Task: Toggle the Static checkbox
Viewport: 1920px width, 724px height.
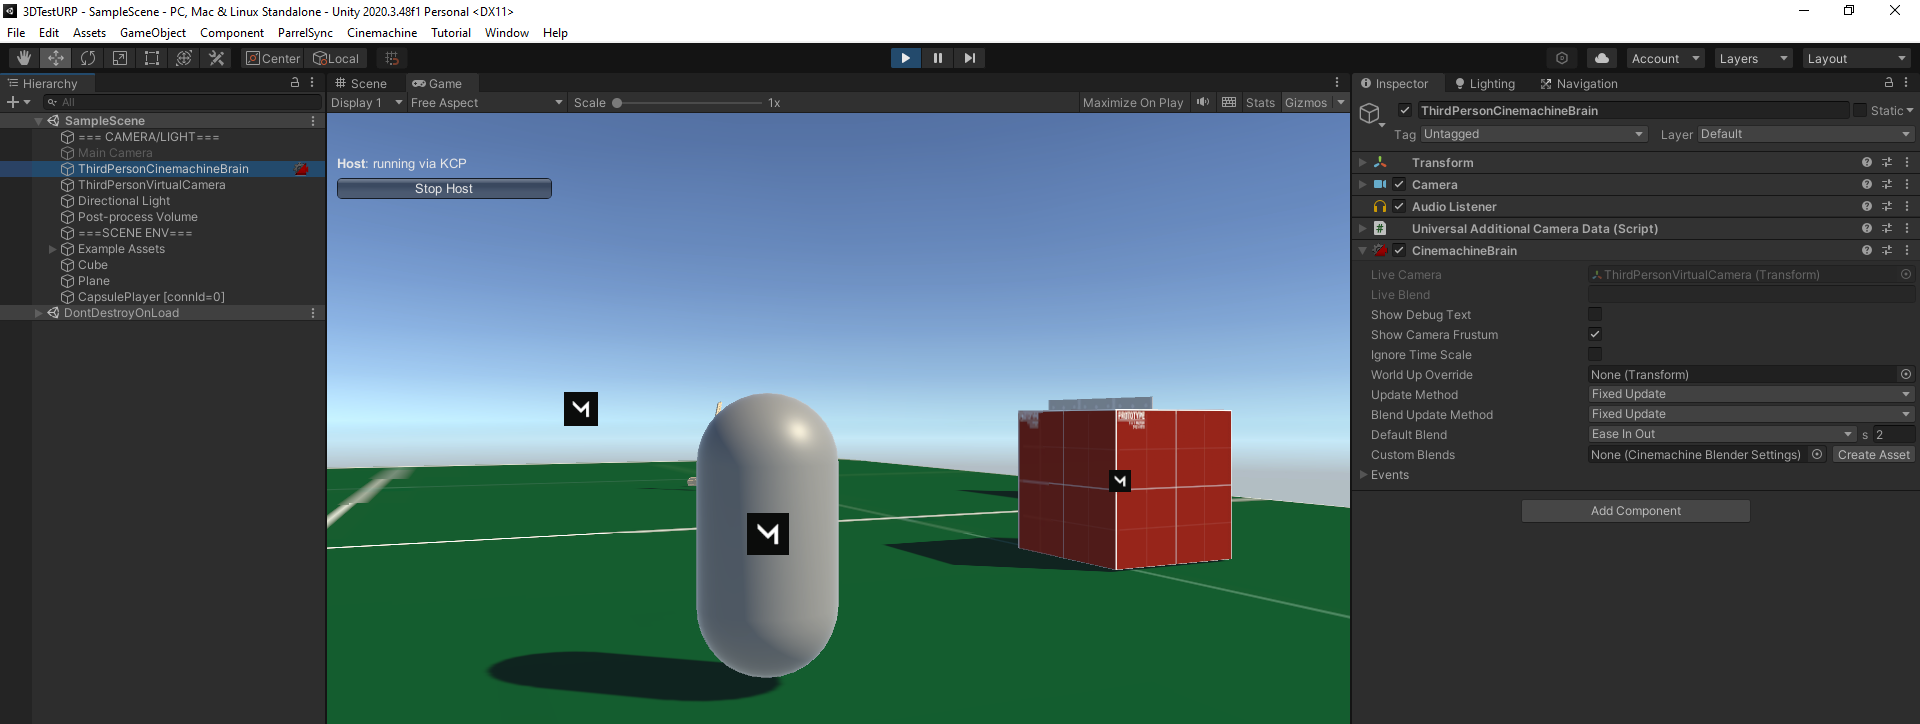Action: point(1860,110)
